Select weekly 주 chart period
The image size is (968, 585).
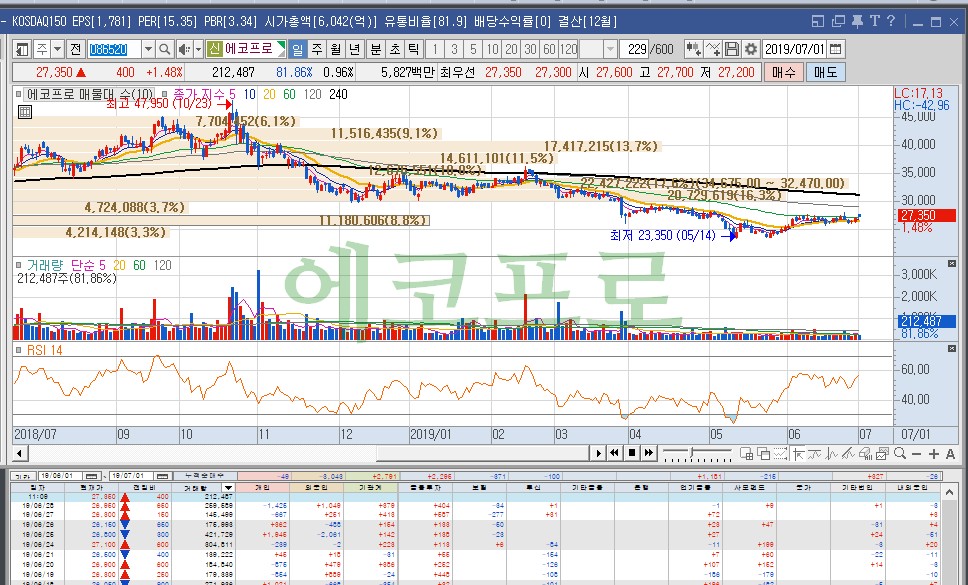[x=317, y=49]
